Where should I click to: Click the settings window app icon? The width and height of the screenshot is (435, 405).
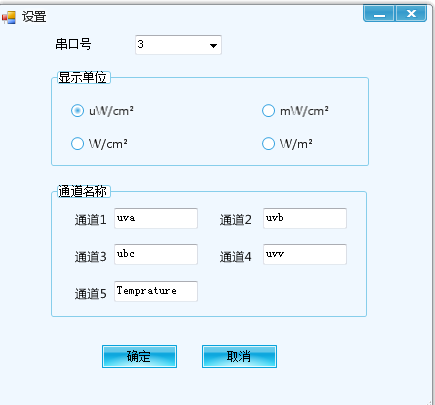coord(9,17)
